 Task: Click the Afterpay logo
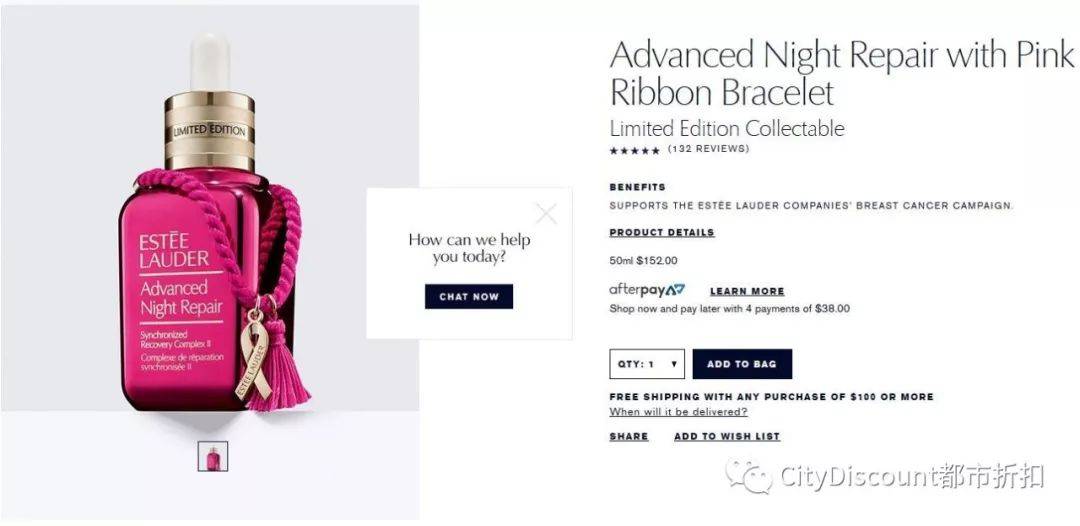click(647, 291)
